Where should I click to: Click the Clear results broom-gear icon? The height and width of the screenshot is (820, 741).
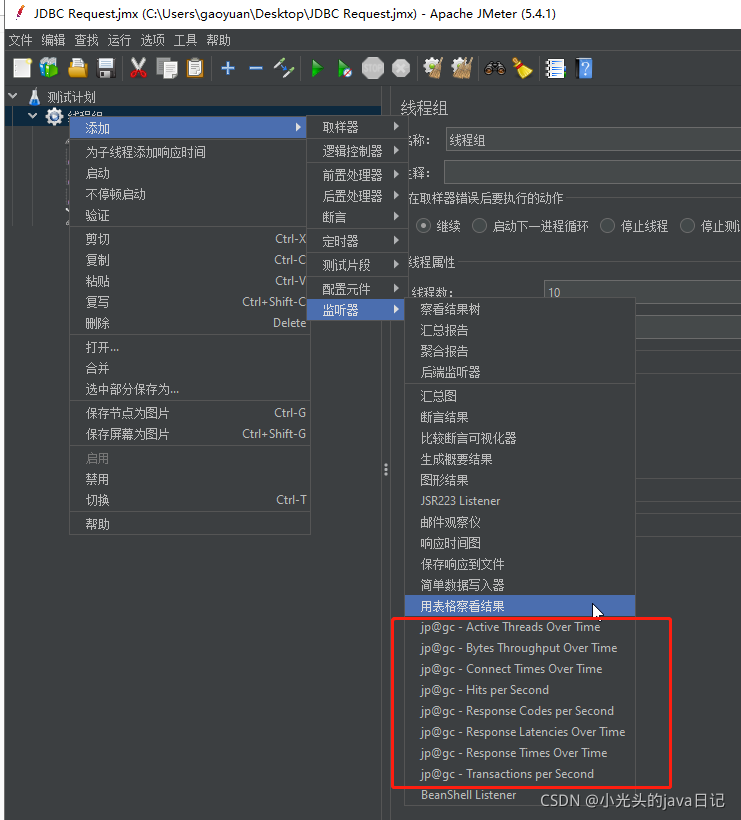tap(433, 69)
